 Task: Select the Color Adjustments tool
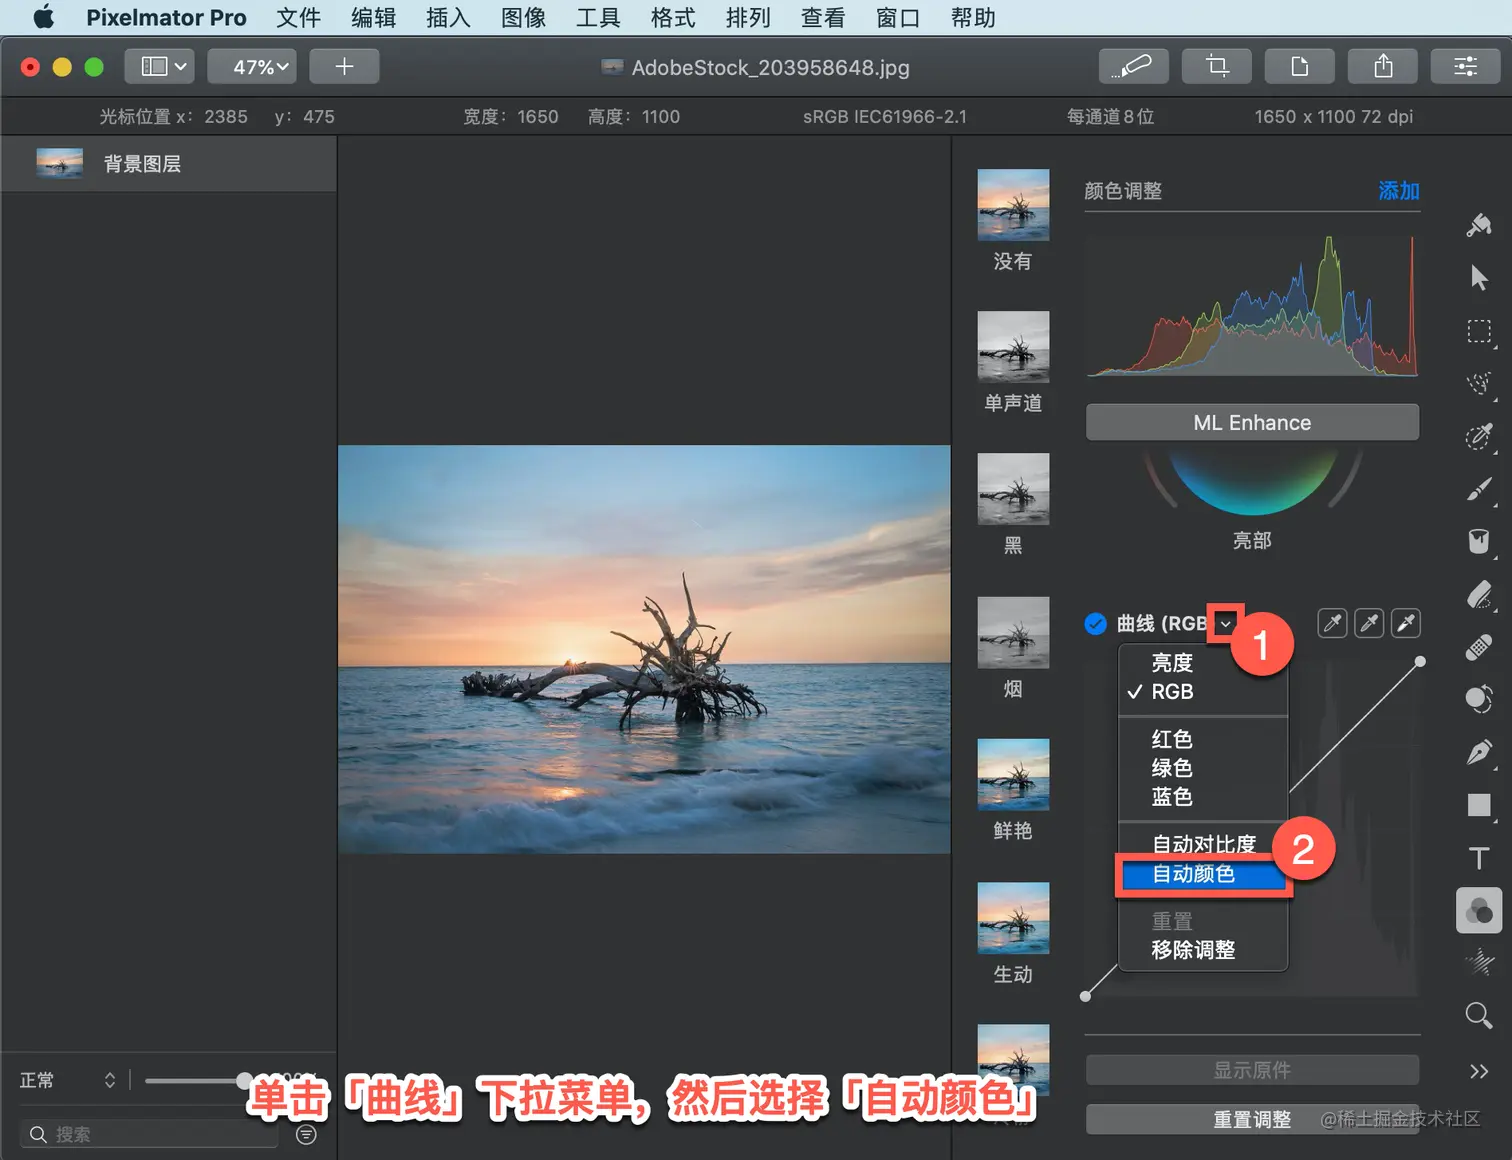(1479, 910)
